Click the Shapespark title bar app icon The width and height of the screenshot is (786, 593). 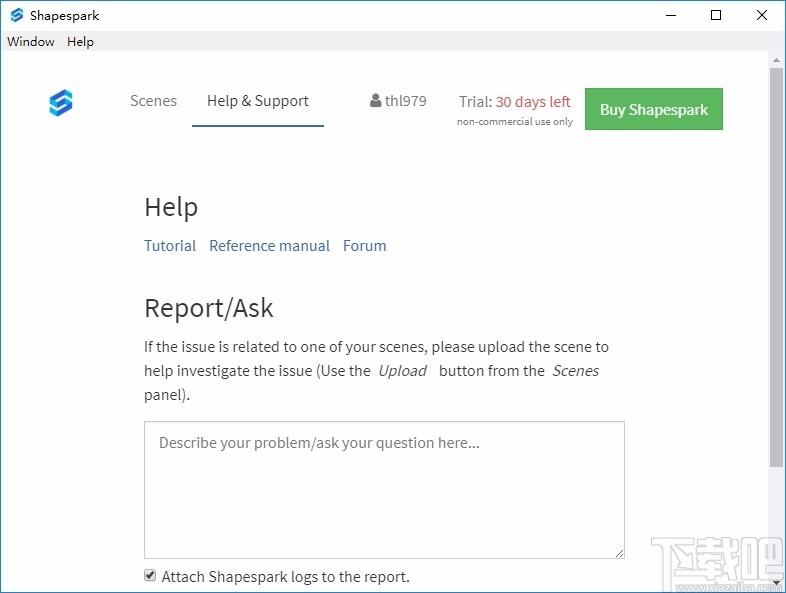point(16,15)
